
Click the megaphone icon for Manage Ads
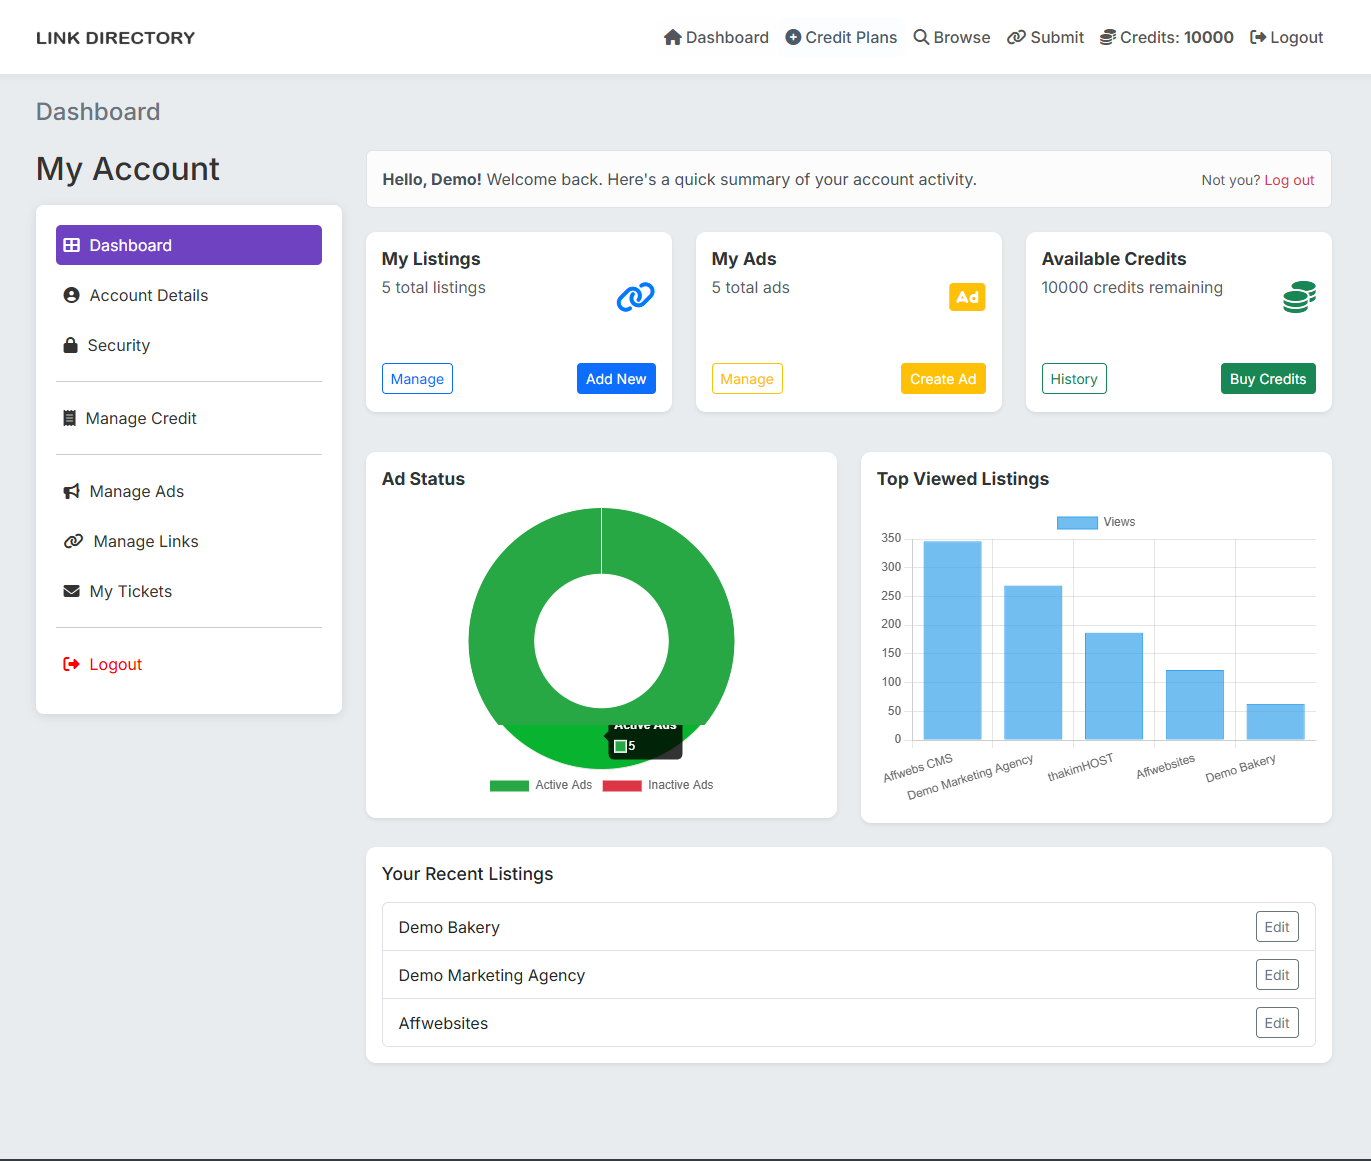pos(72,491)
